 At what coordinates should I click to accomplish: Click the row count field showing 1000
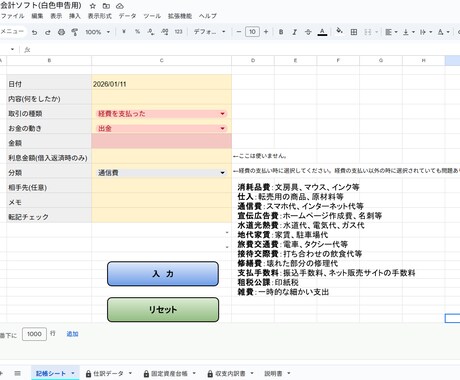34,334
